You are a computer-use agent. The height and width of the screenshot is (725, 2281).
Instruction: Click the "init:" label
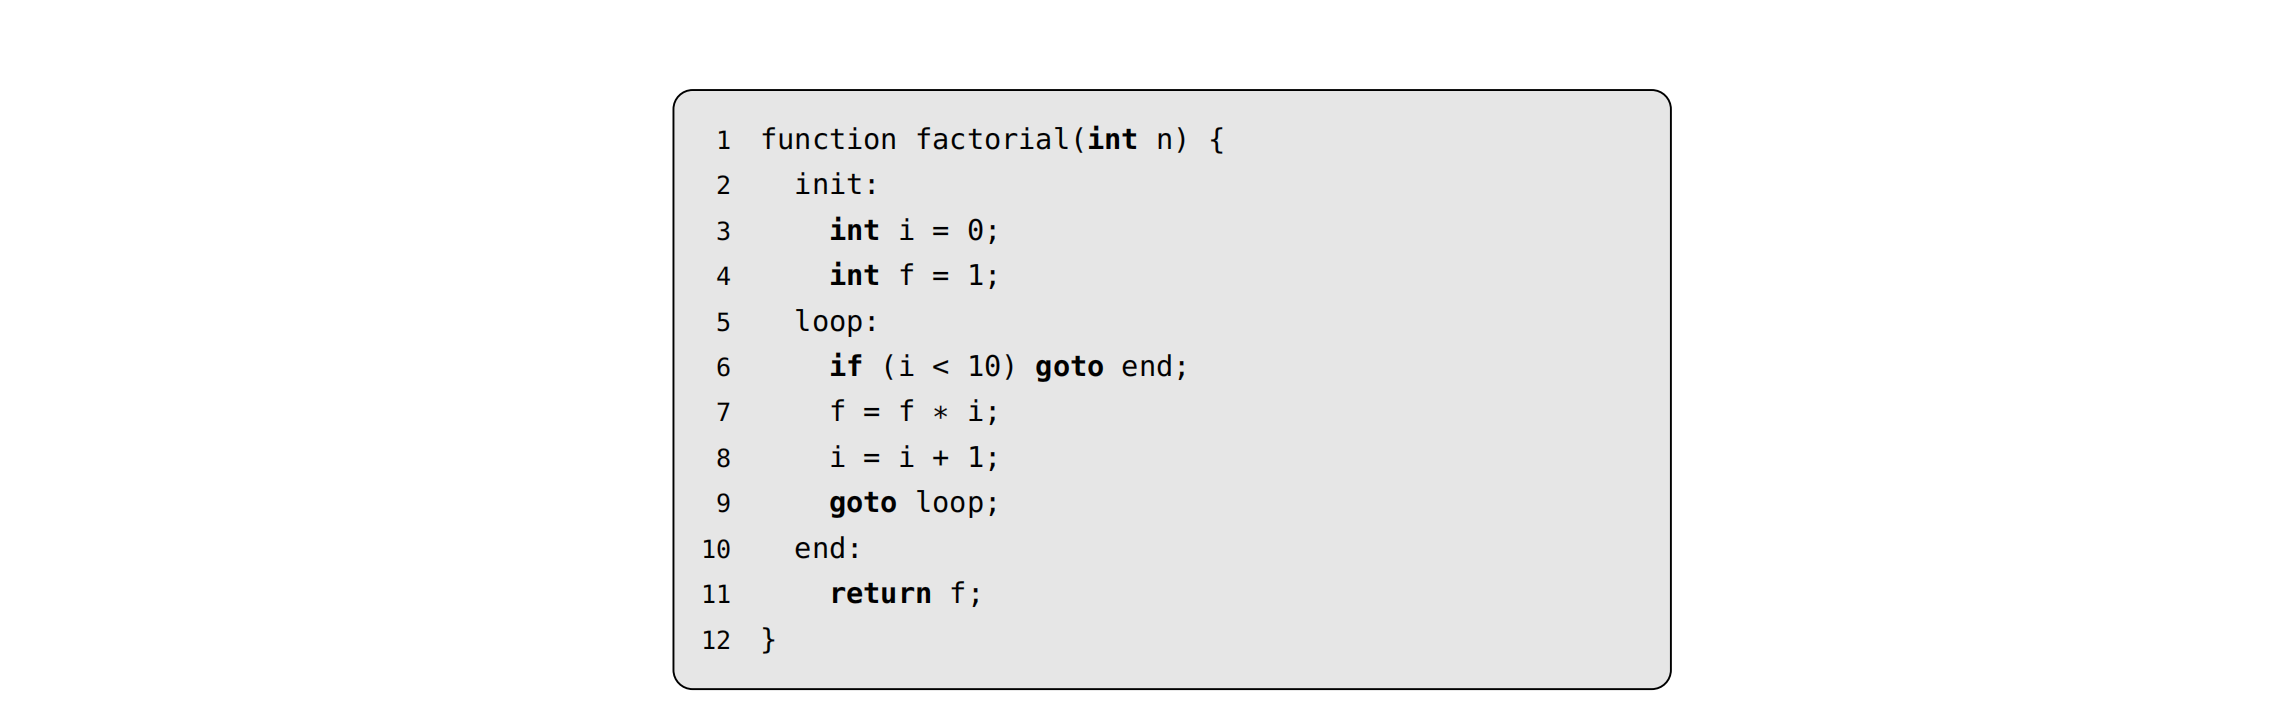[x=836, y=185]
